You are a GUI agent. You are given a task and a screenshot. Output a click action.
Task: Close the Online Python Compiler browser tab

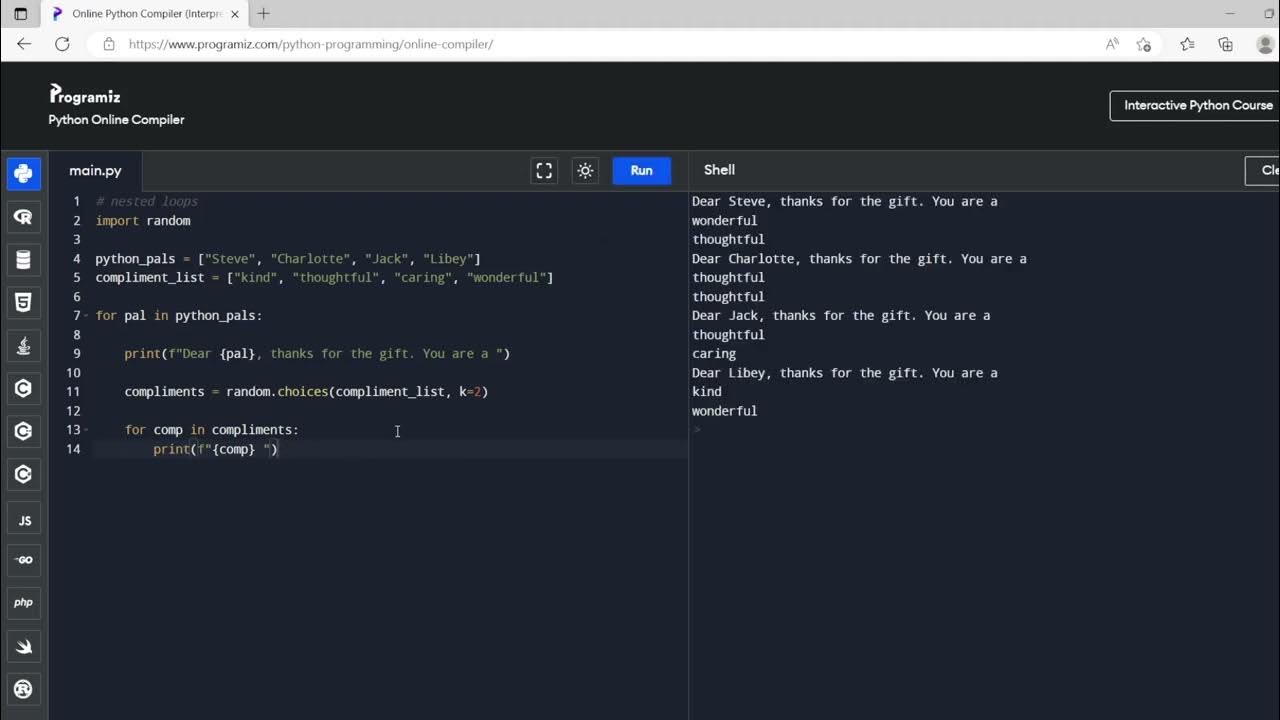tap(235, 14)
